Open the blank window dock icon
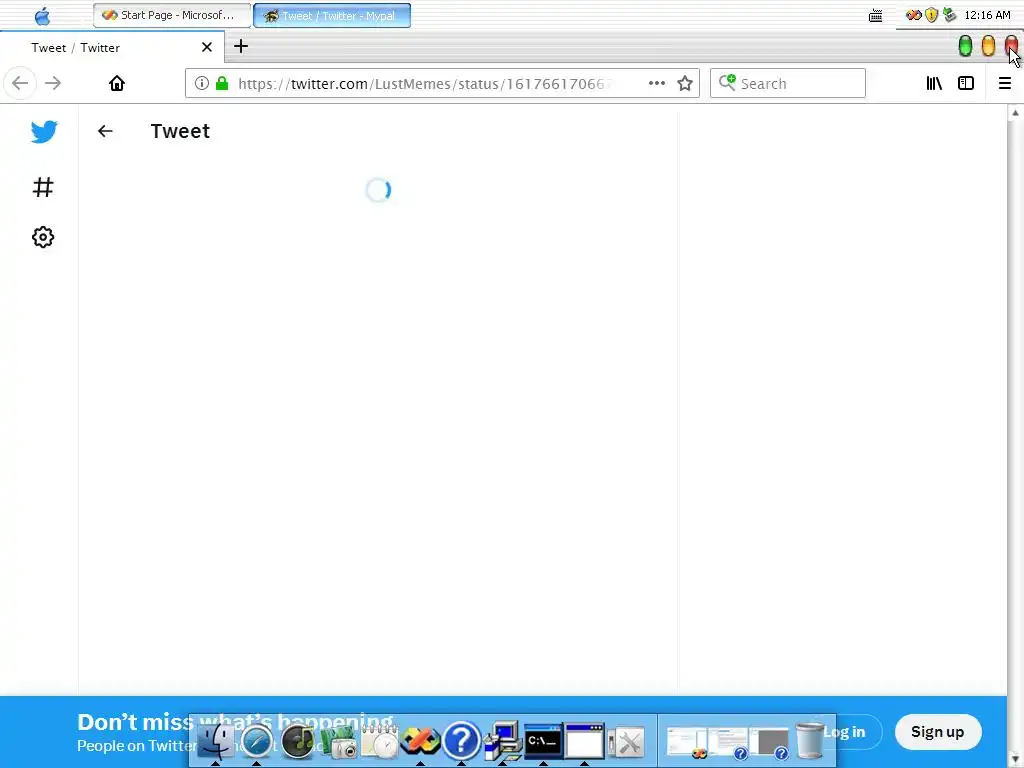The height and width of the screenshot is (768, 1024). 584,741
